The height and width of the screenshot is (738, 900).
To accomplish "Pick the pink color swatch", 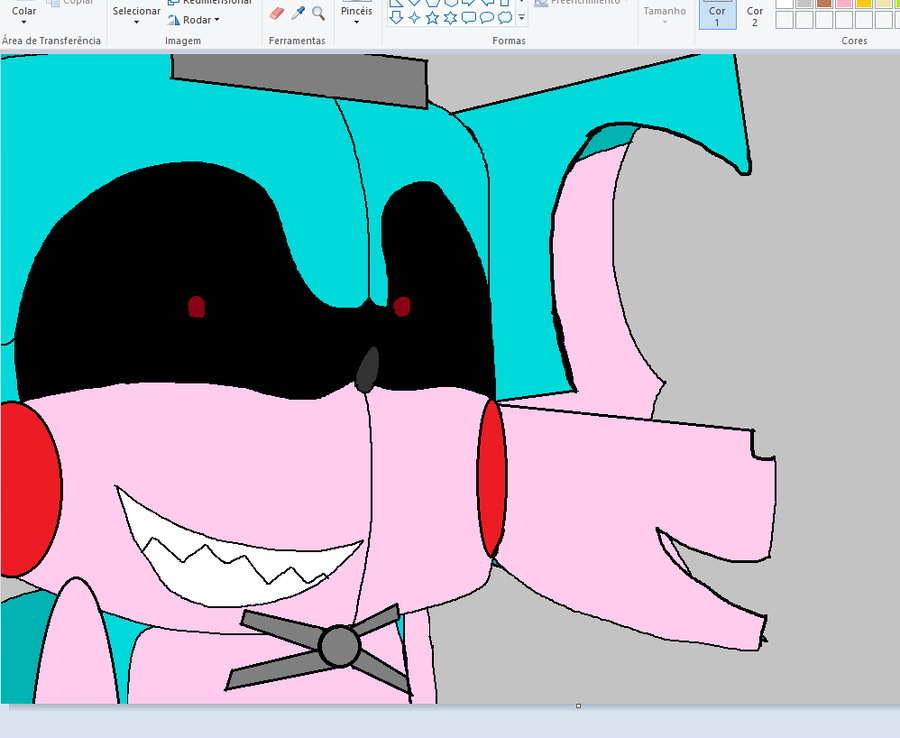I will (844, 3).
